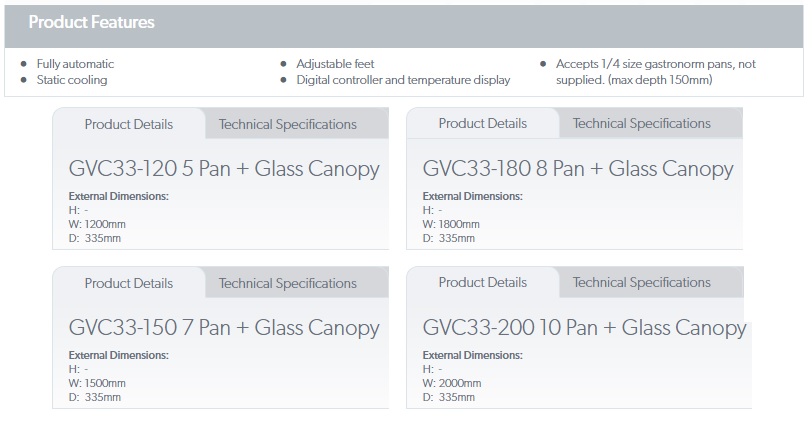Click GVC33-200 10 Pan + Glass Canopy title
Image resolution: width=812 pixels, height=424 pixels.
tap(584, 328)
